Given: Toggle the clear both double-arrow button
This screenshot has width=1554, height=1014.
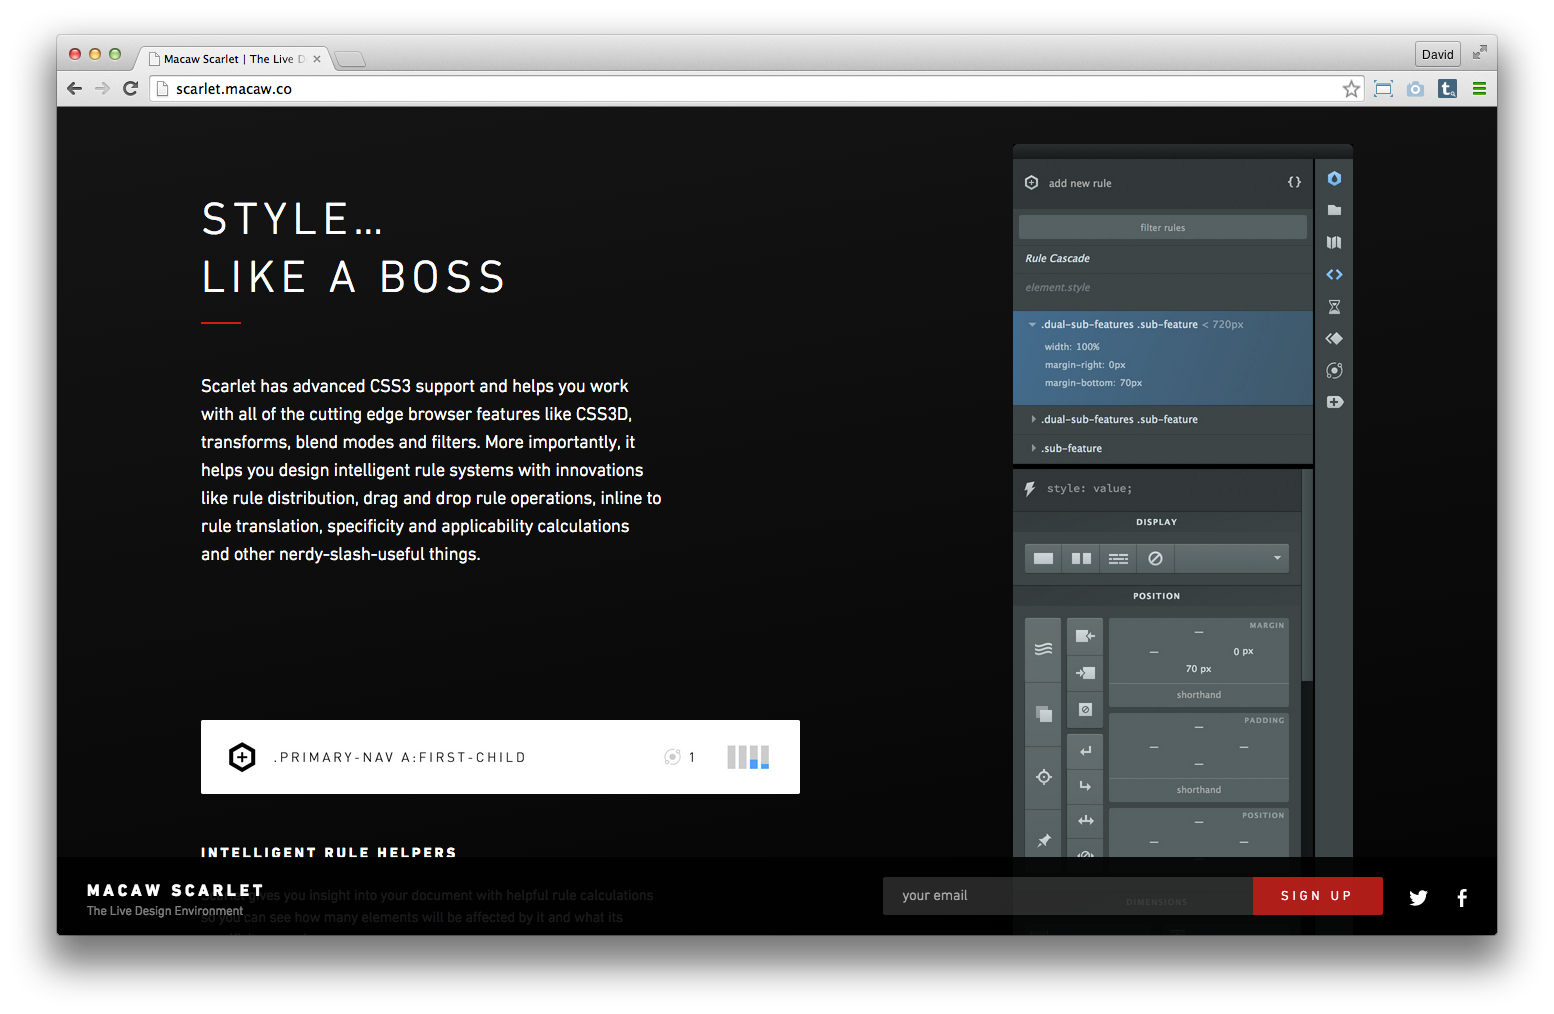Looking at the screenshot, I should (x=1085, y=821).
